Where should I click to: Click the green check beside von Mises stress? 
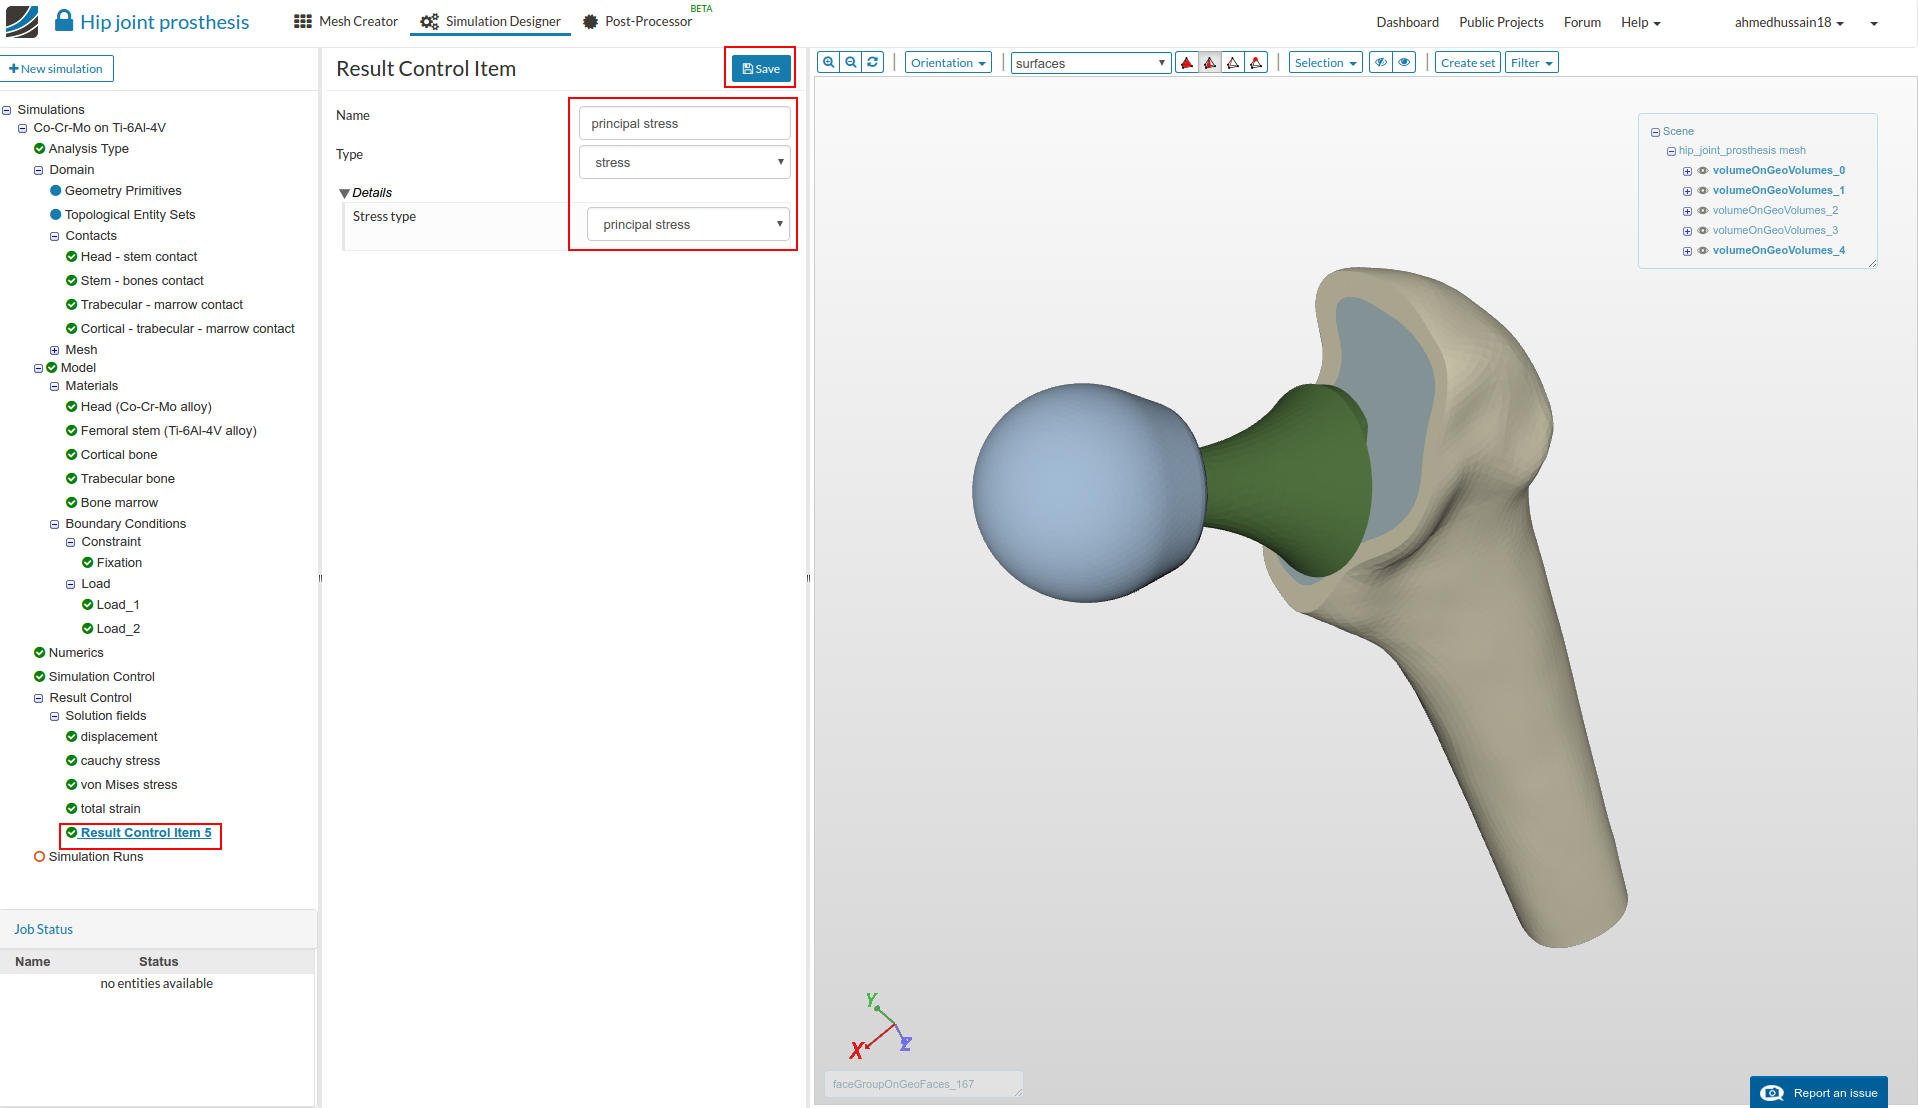pyautogui.click(x=71, y=785)
